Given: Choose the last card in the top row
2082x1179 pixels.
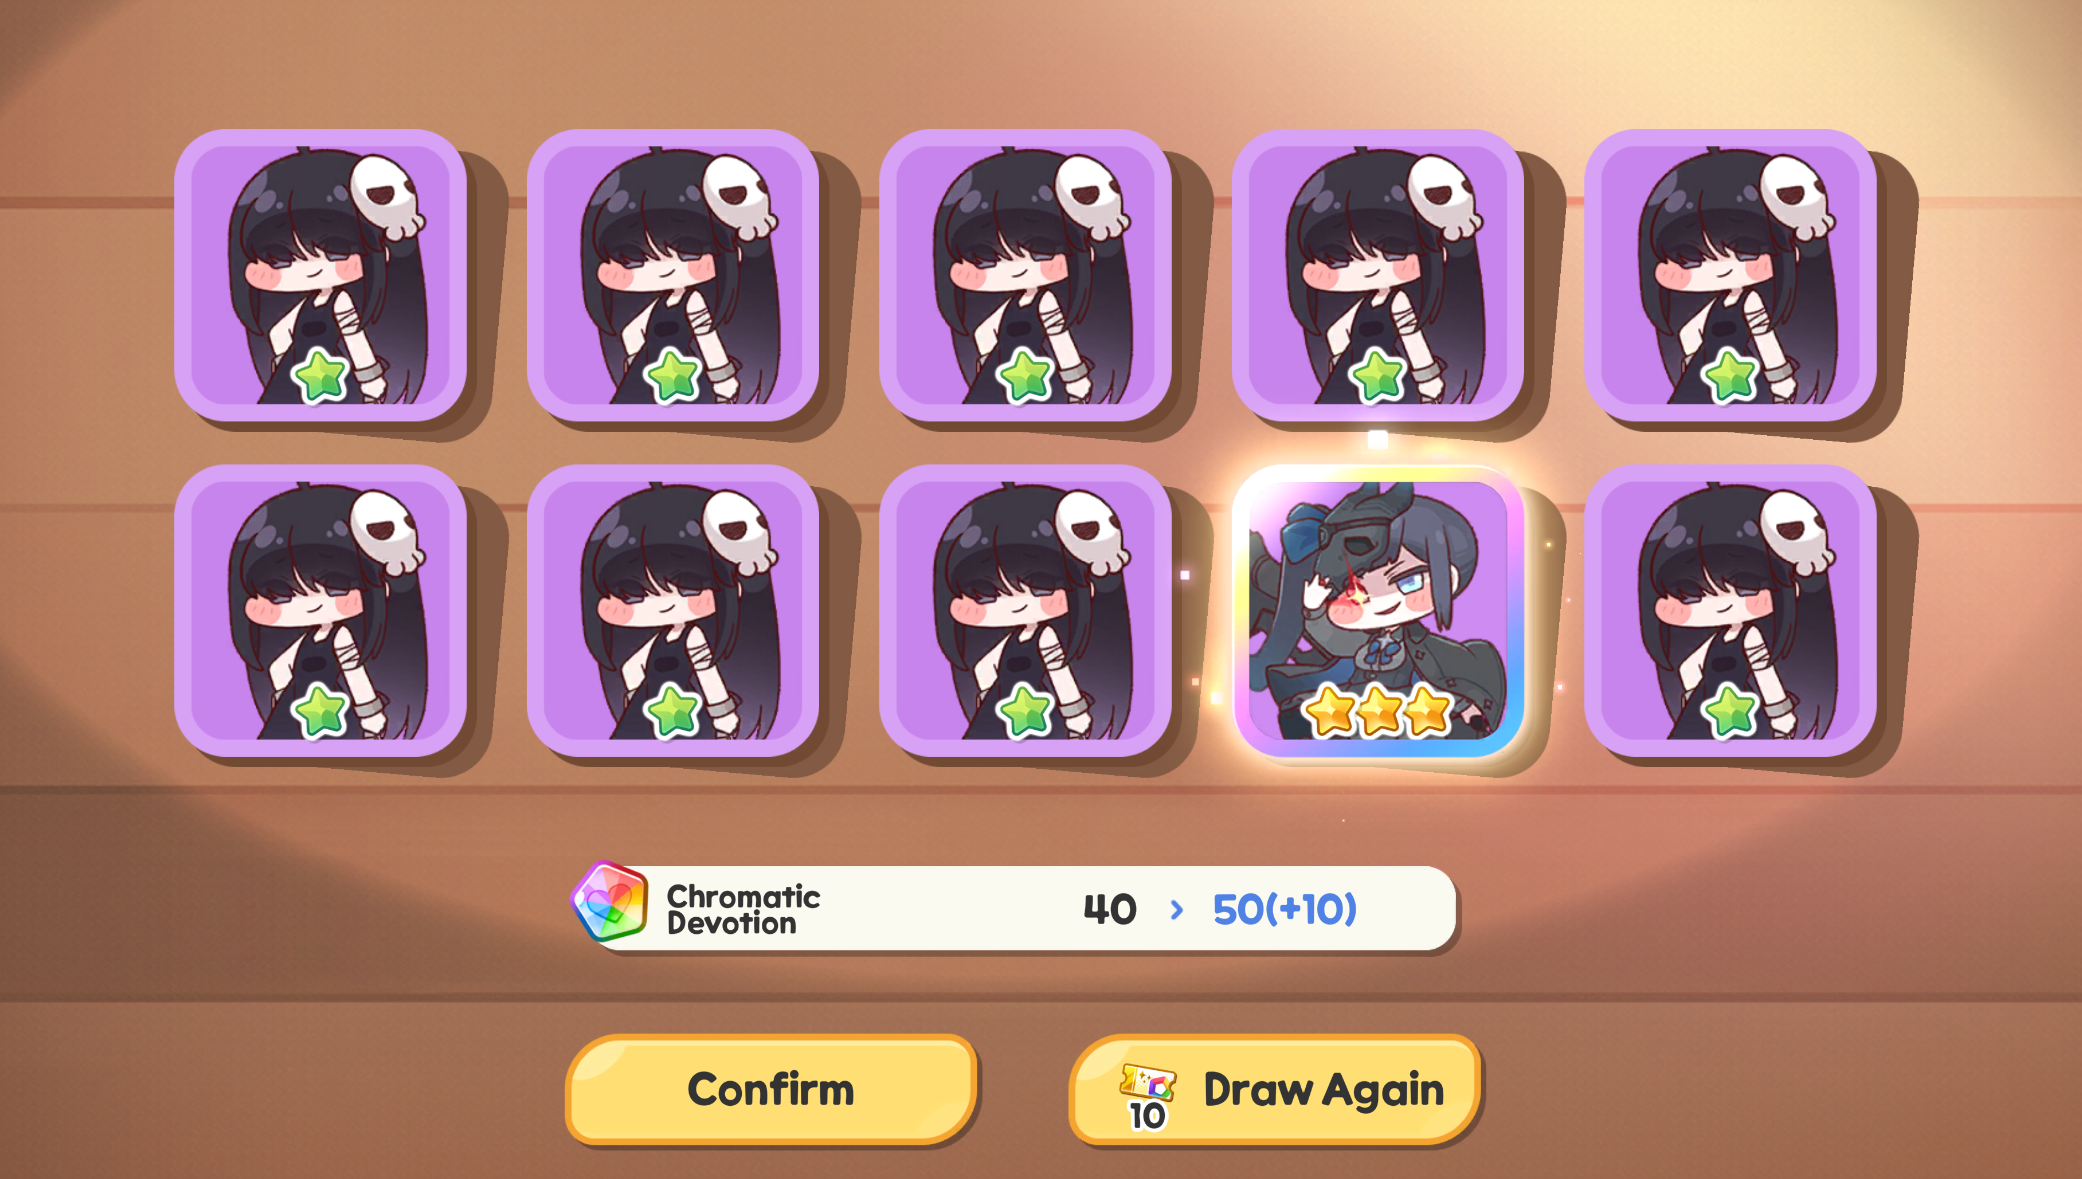Looking at the screenshot, I should coord(1730,276).
